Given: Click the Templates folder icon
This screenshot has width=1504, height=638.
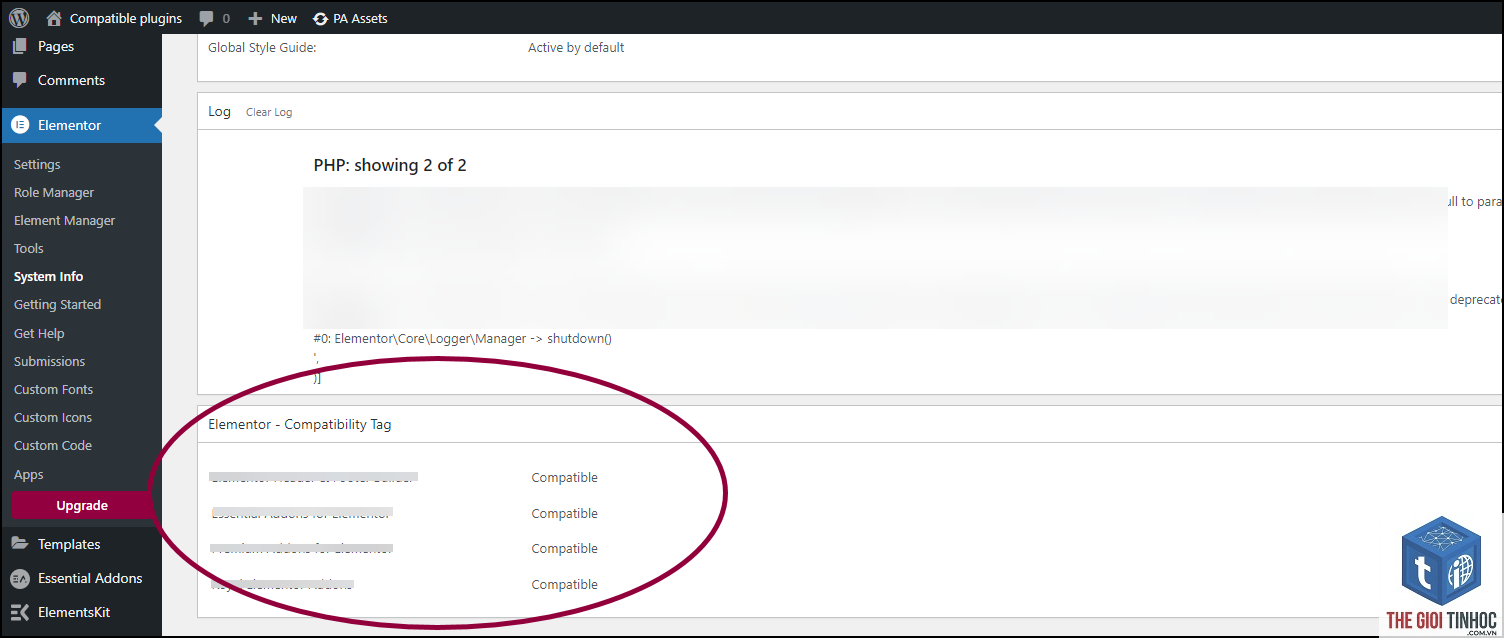Looking at the screenshot, I should [20, 544].
